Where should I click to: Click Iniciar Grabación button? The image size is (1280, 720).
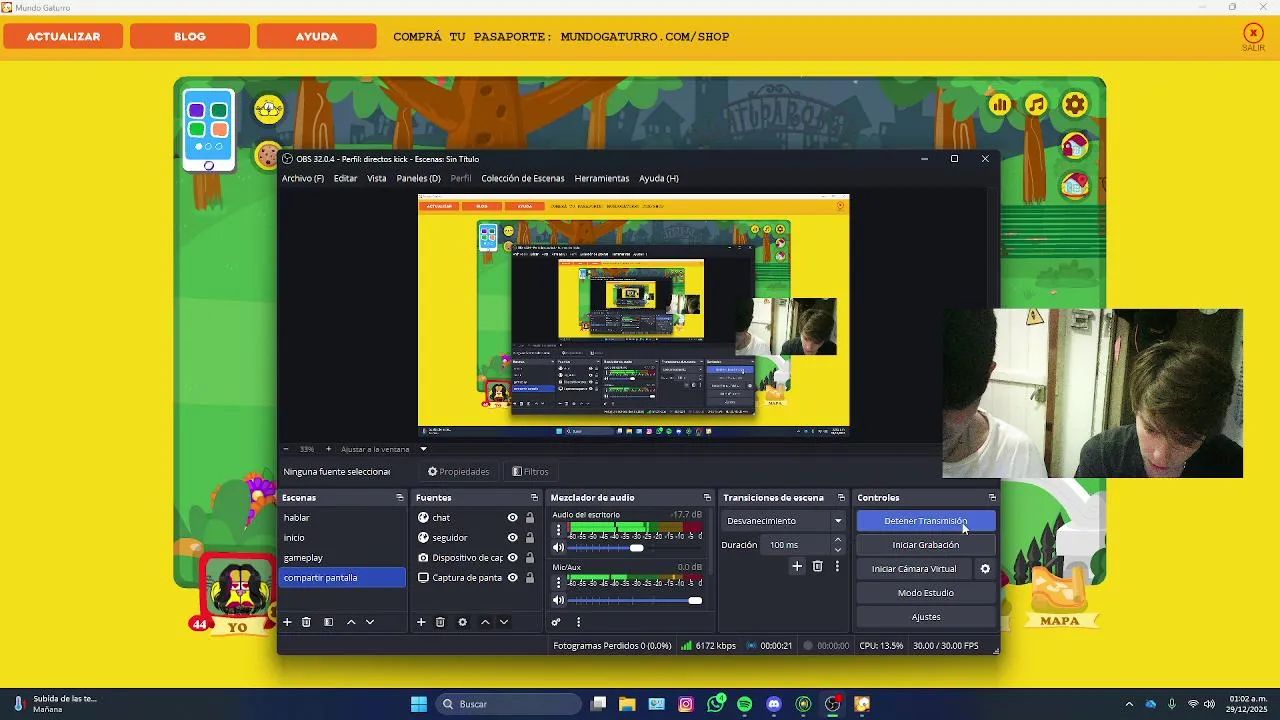point(926,545)
